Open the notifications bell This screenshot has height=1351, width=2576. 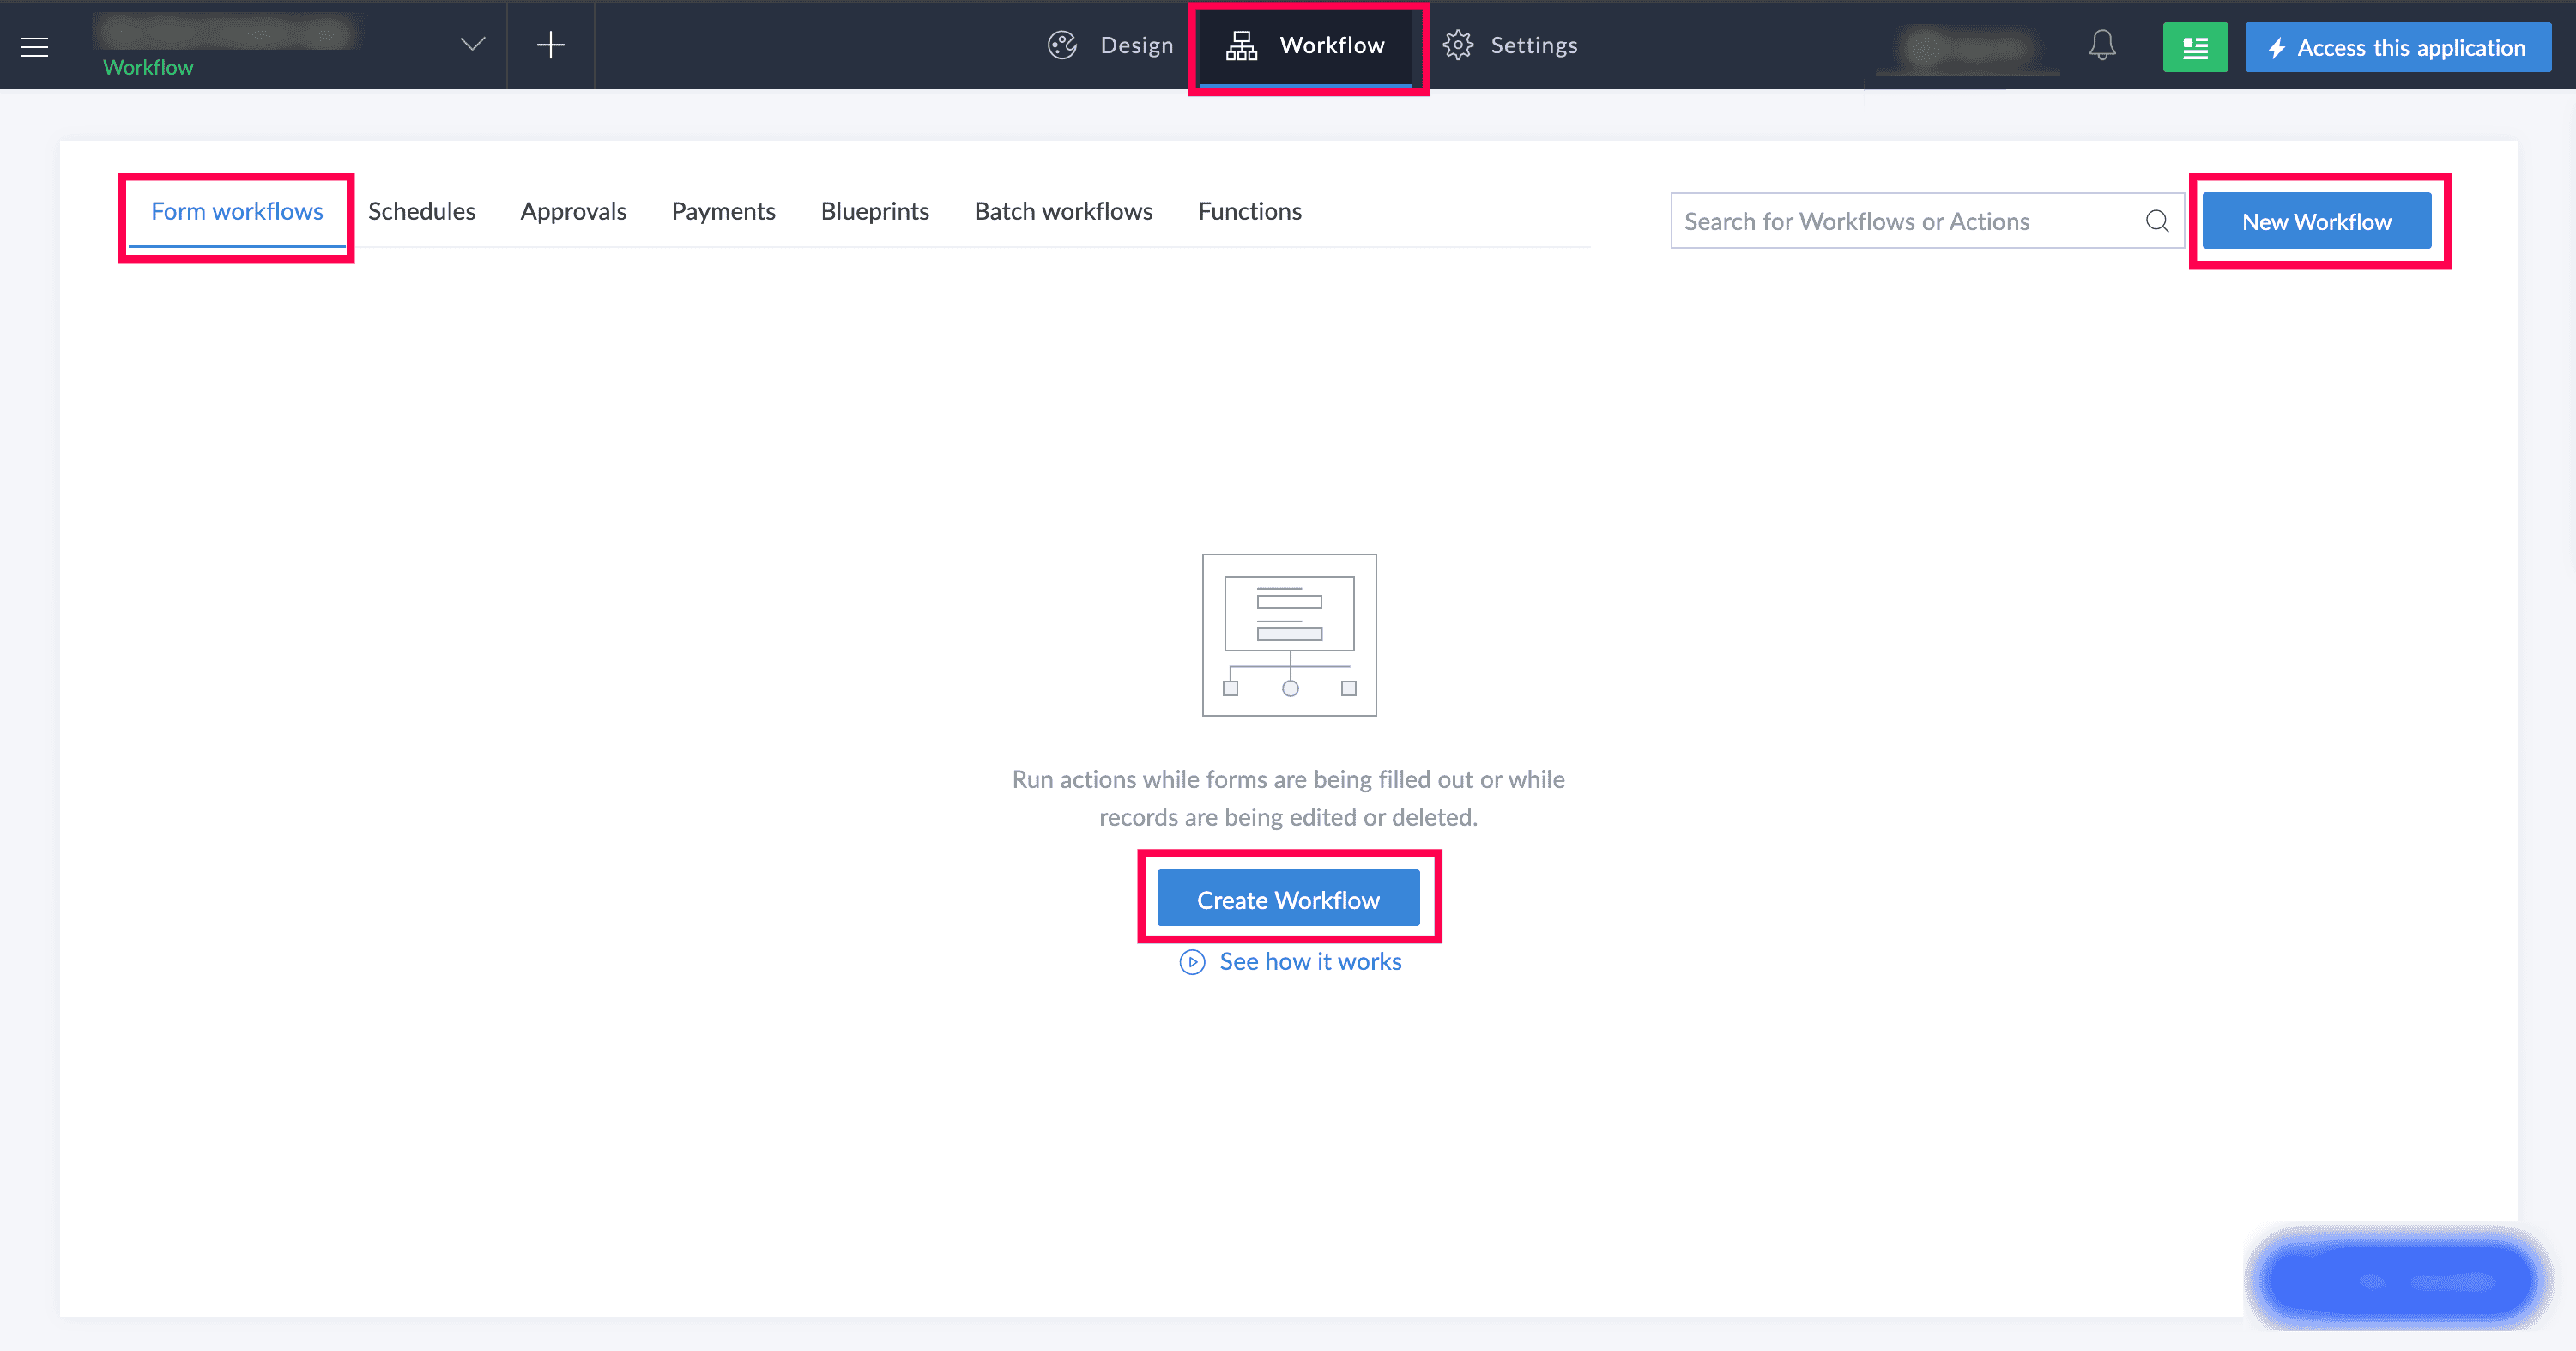coord(2102,45)
